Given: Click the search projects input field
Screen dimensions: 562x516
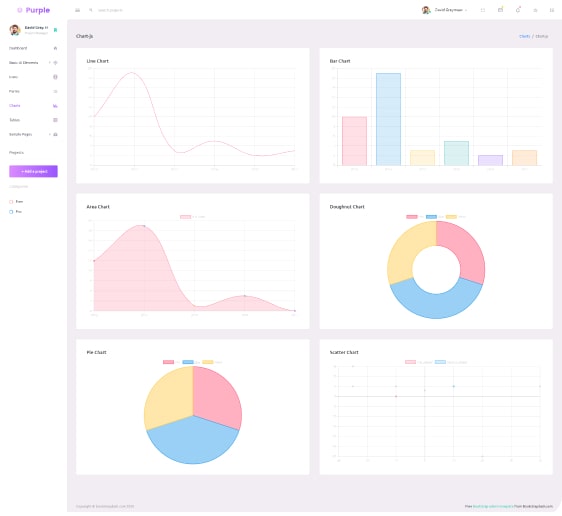Looking at the screenshot, I should click(x=118, y=10).
